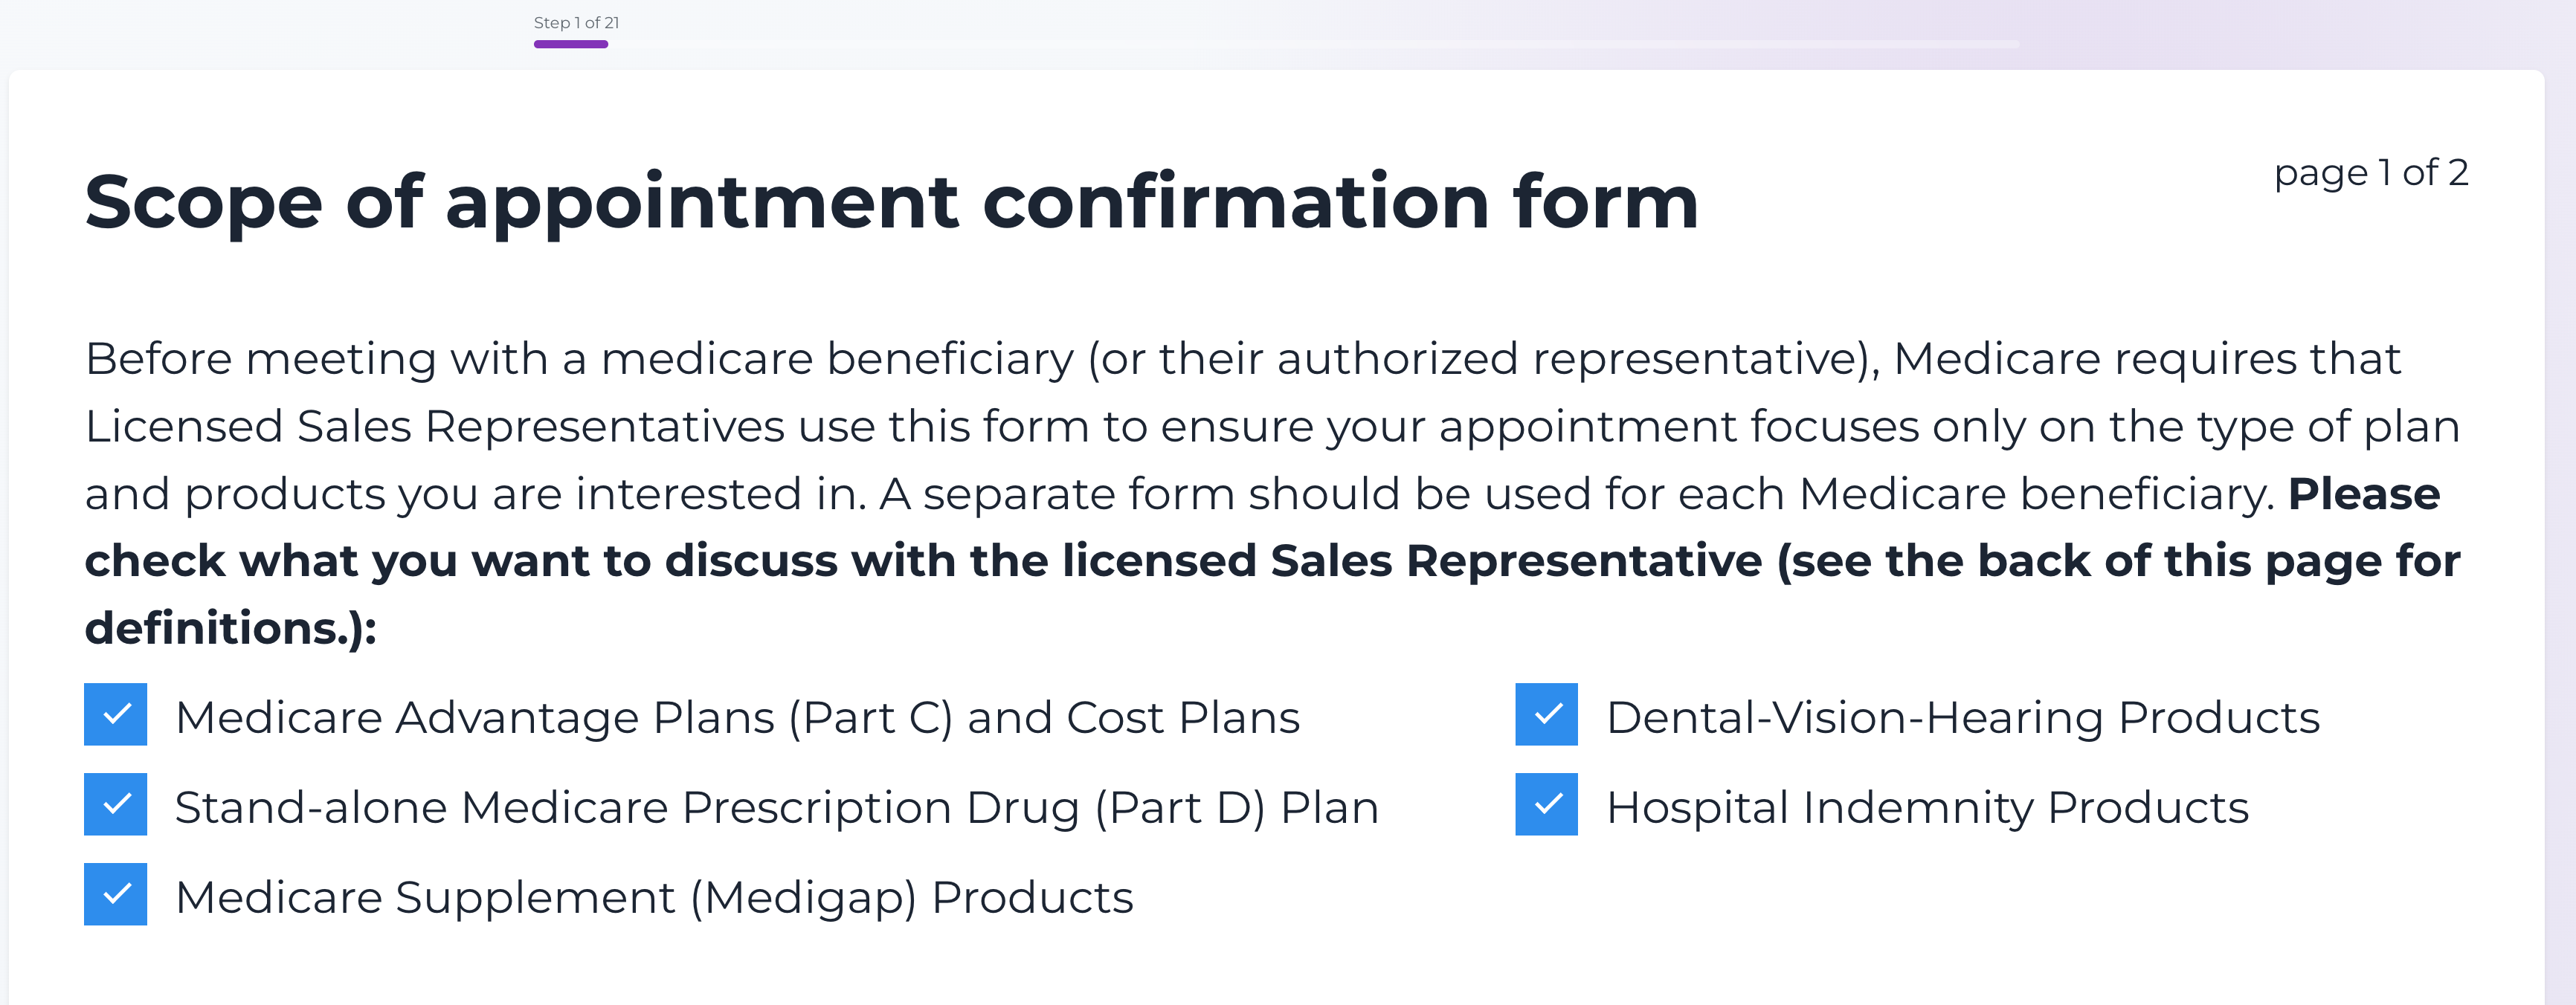Click the 'Hospital Indemnity Products' label text
Image resolution: width=2576 pixels, height=1005 pixels.
[x=1927, y=808]
